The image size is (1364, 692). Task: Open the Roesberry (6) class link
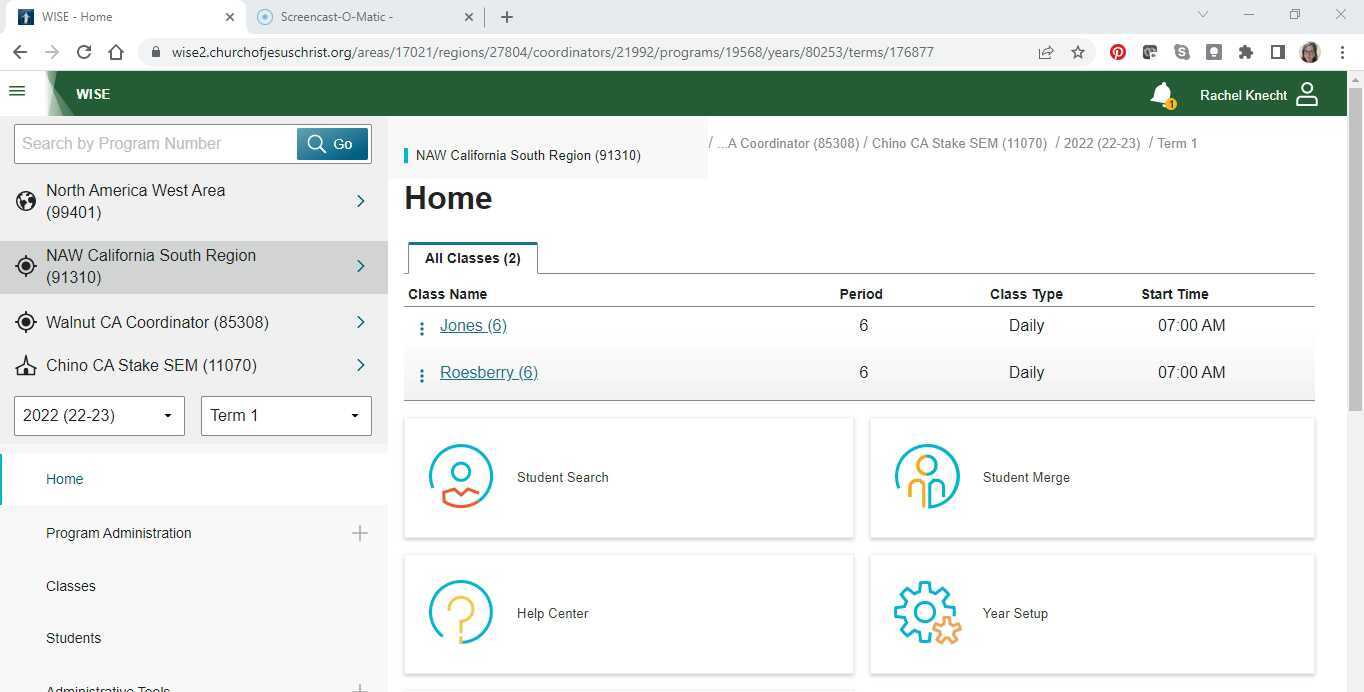point(488,372)
